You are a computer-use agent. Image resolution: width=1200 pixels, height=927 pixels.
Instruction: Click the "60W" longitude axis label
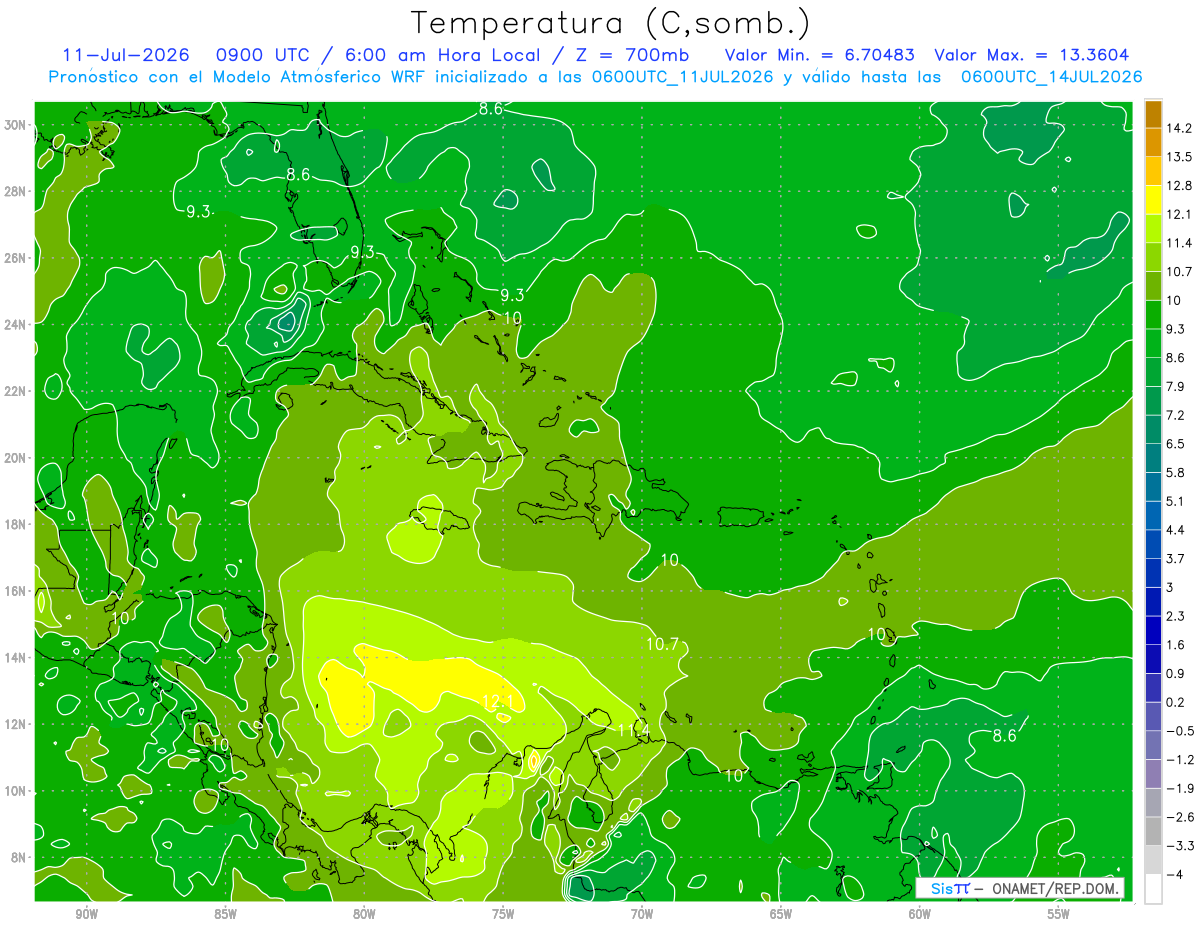[x=920, y=914]
